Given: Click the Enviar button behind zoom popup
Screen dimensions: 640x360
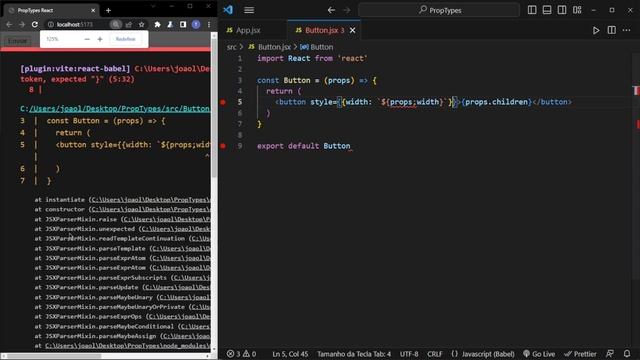Looking at the screenshot, I should (18, 41).
